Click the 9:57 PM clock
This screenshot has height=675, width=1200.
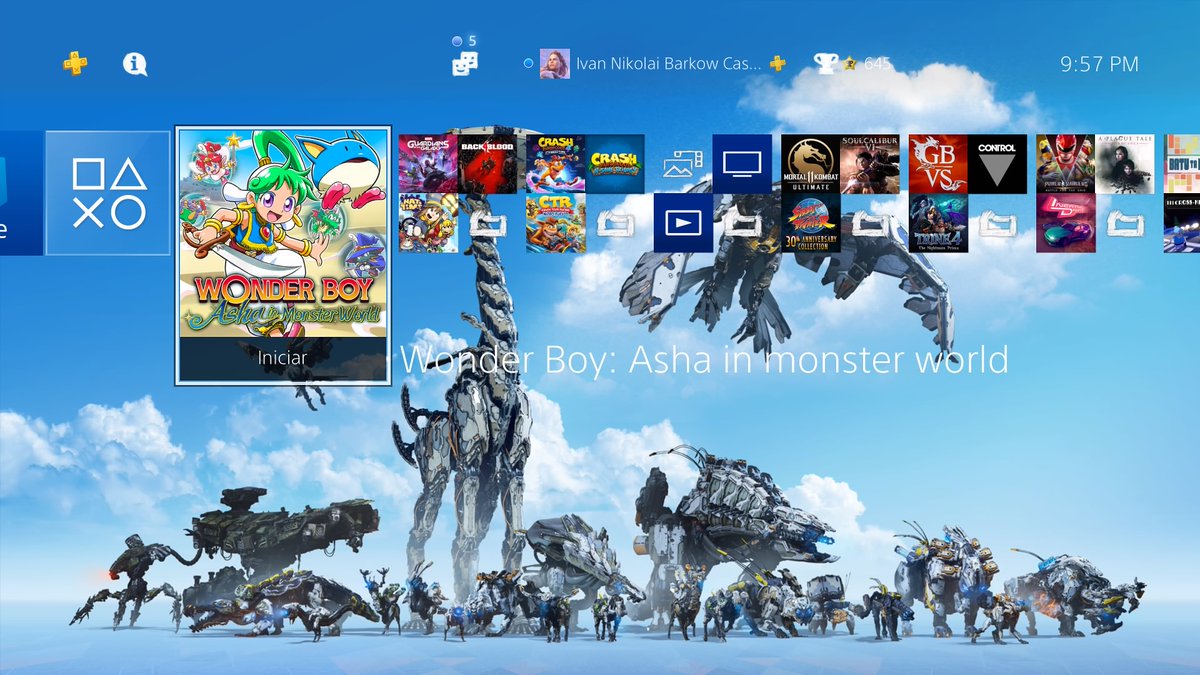point(1099,64)
